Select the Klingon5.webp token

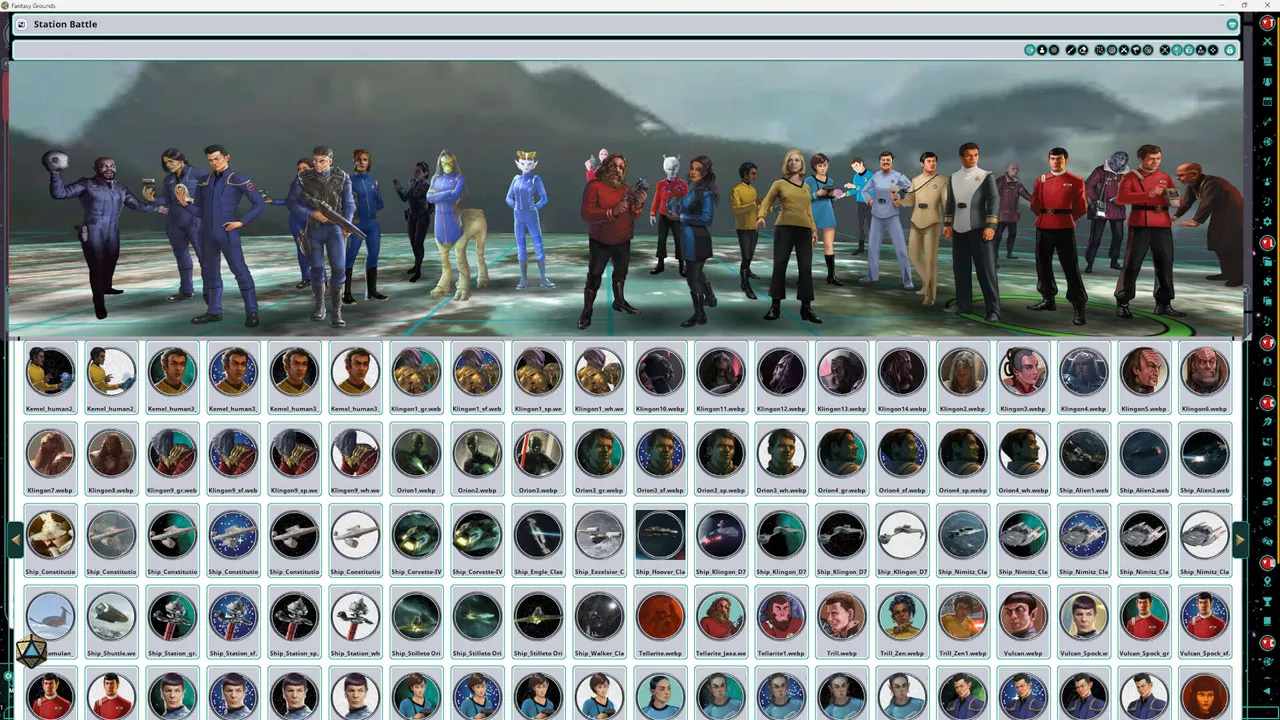pyautogui.click(x=1144, y=378)
